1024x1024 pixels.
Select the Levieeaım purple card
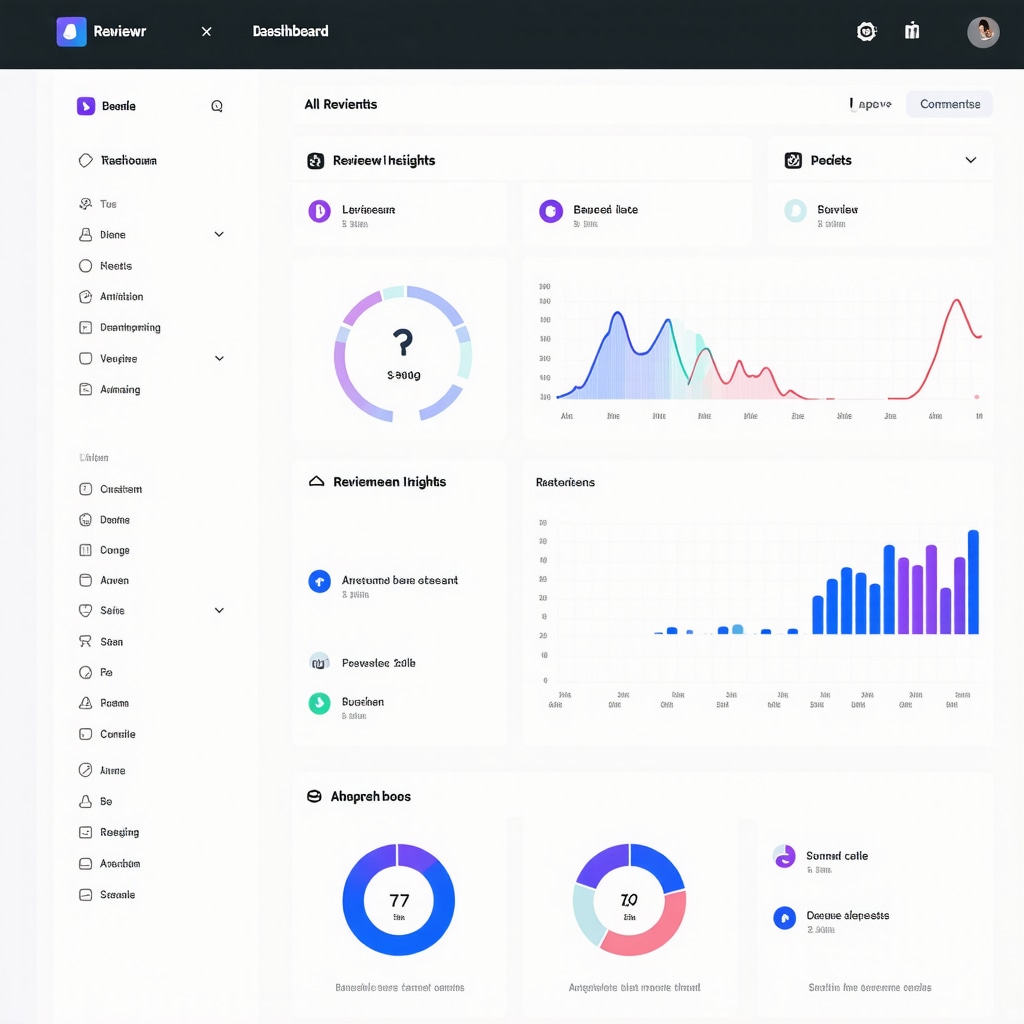(x=399, y=215)
